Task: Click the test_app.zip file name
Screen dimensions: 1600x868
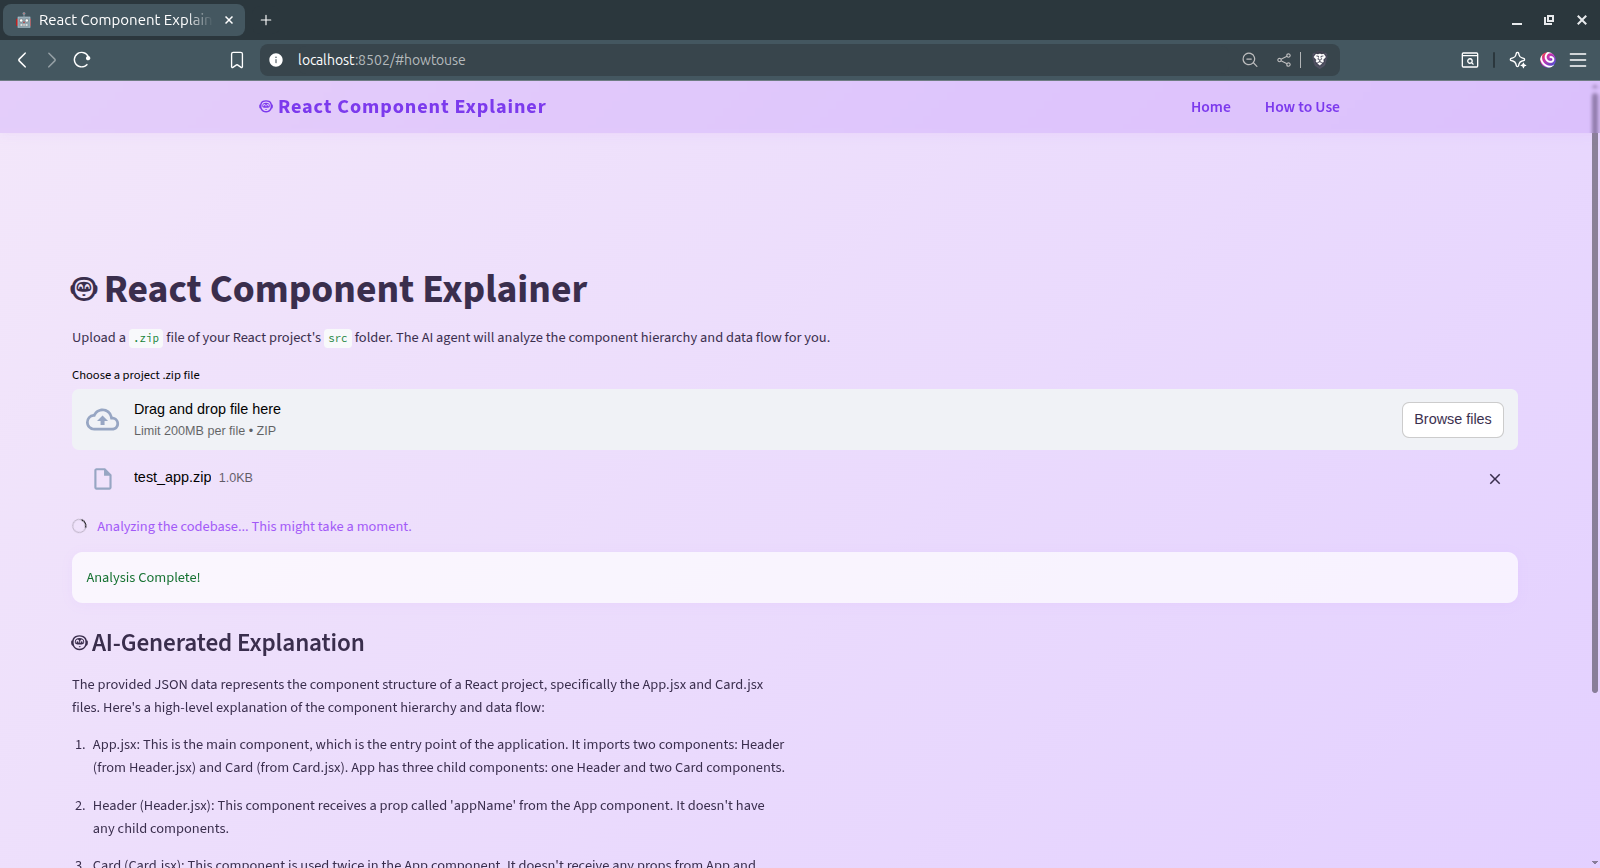Action: 172,477
